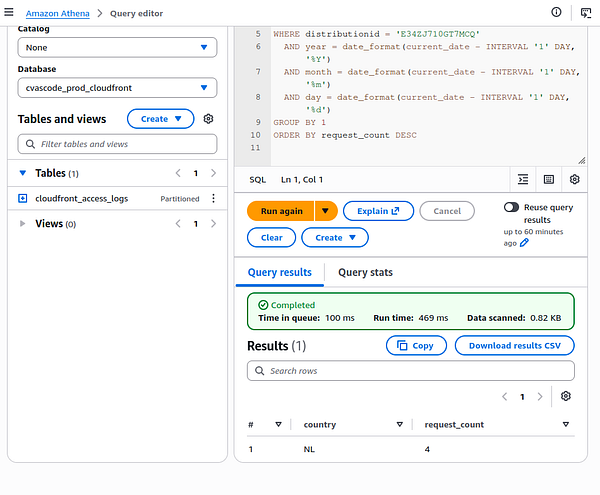Click the ORDER BY request_count DESC line
Viewport: 600px width, 495px height.
[345, 135]
